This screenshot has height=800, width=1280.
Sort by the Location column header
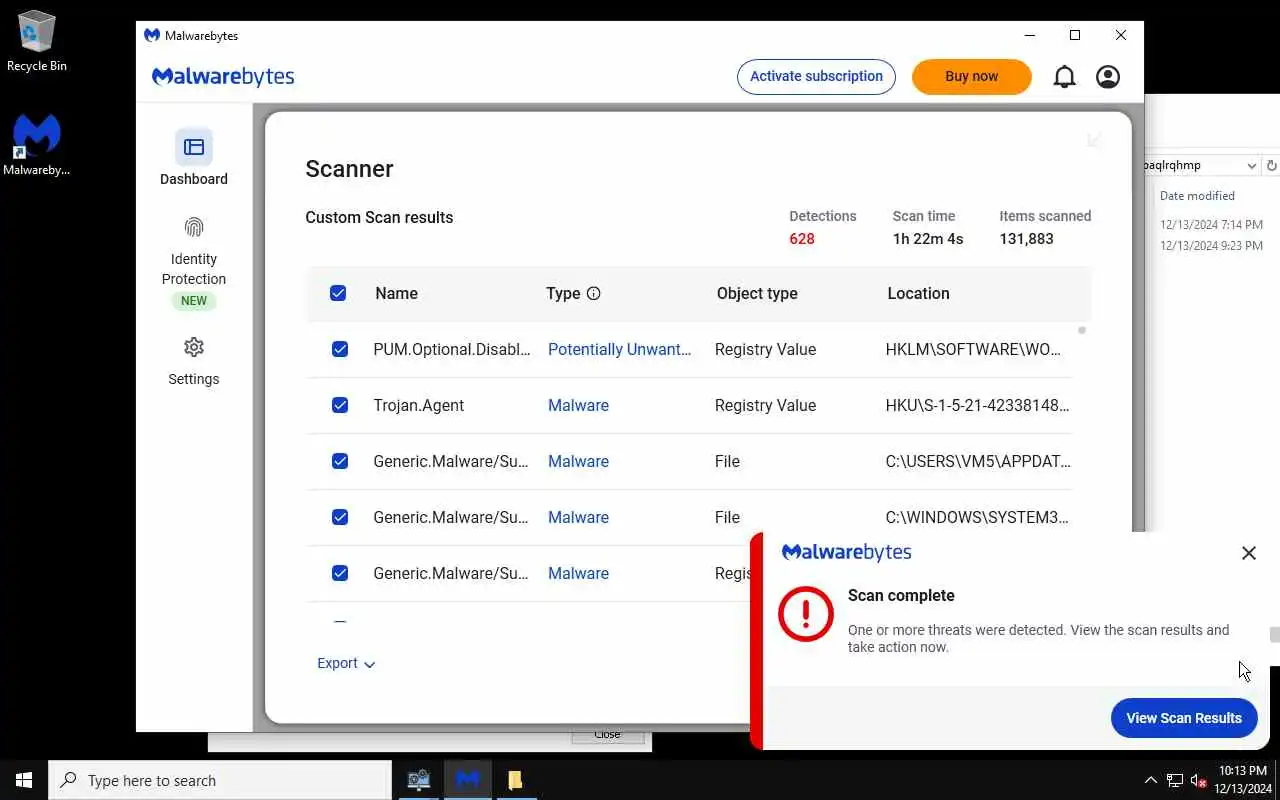pyautogui.click(x=918, y=293)
